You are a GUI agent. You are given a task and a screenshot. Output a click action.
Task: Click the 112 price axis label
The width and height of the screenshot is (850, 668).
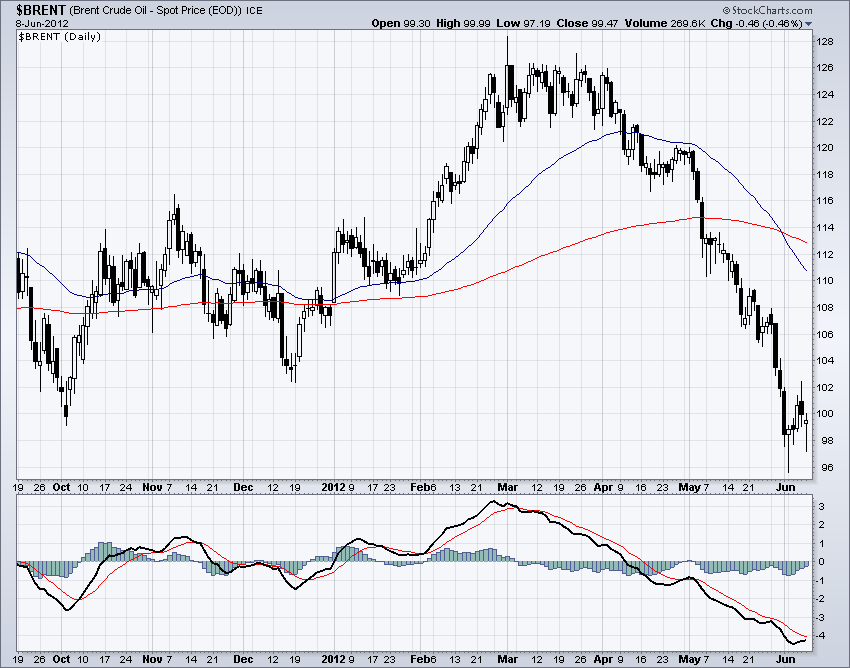825,254
